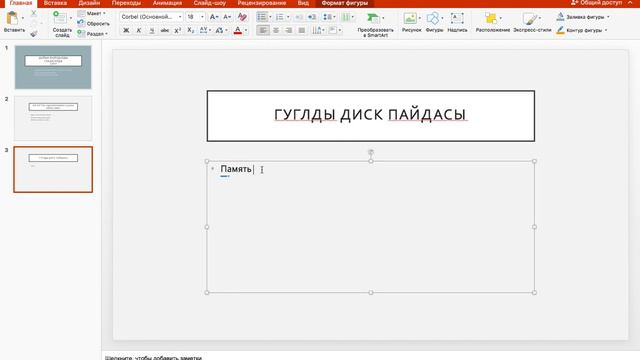Switch to the Главная tab

pos(21,3)
